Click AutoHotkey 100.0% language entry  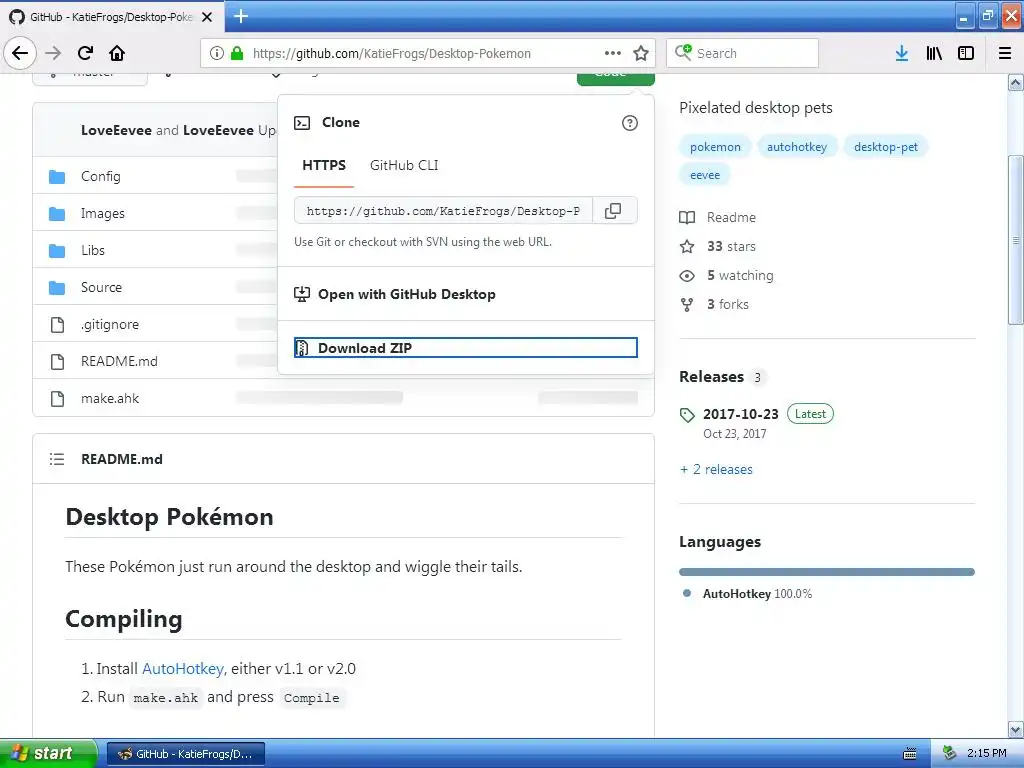pyautogui.click(x=757, y=594)
